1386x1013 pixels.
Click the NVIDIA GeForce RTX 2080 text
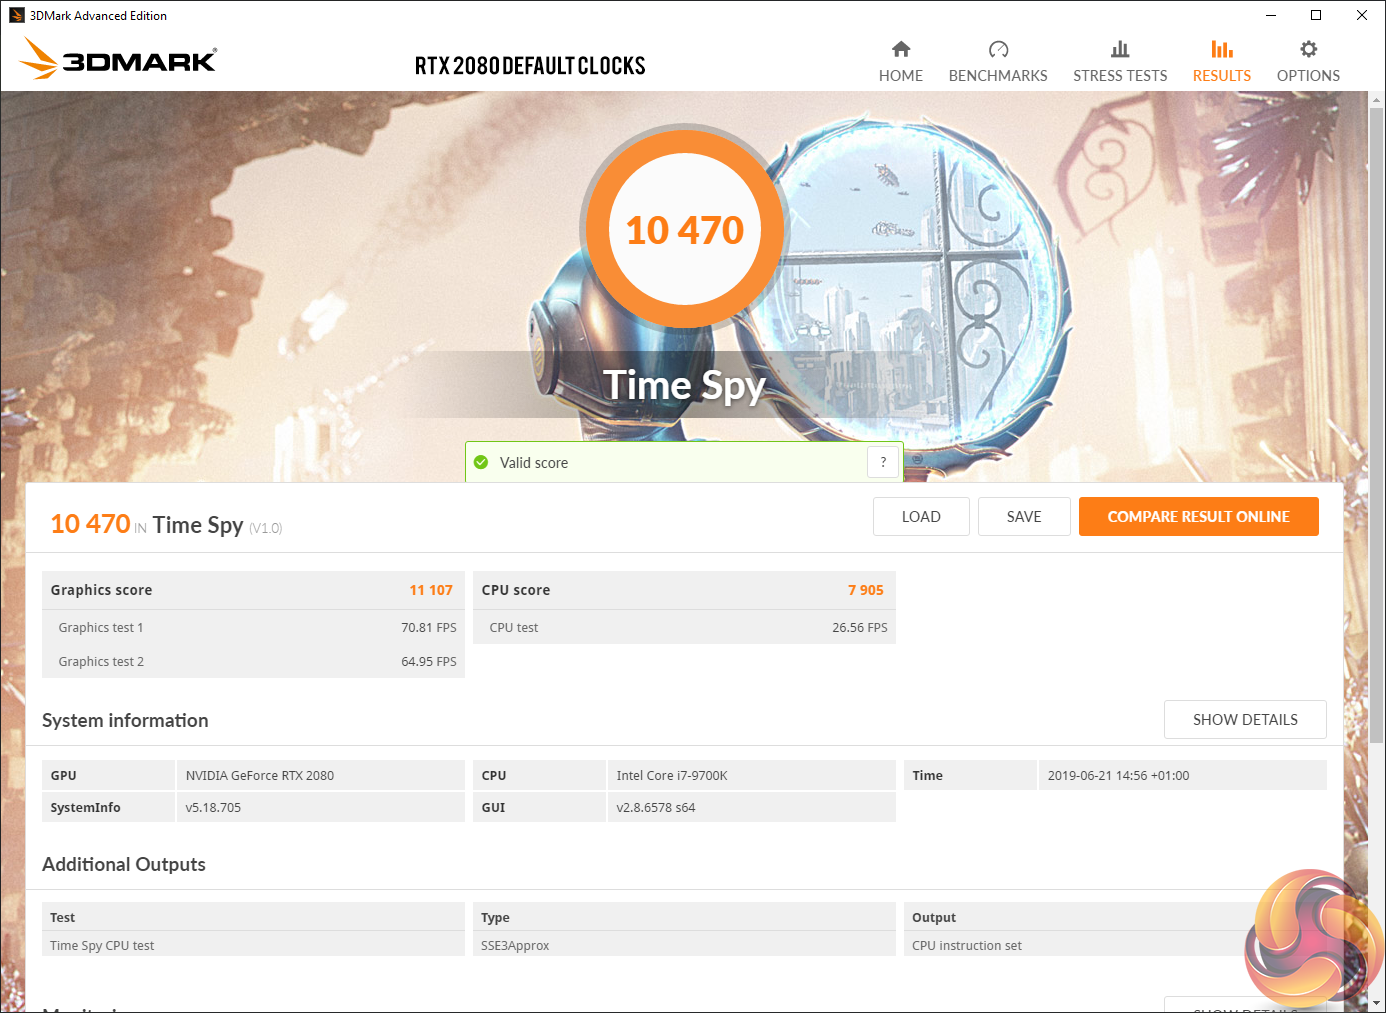point(260,775)
